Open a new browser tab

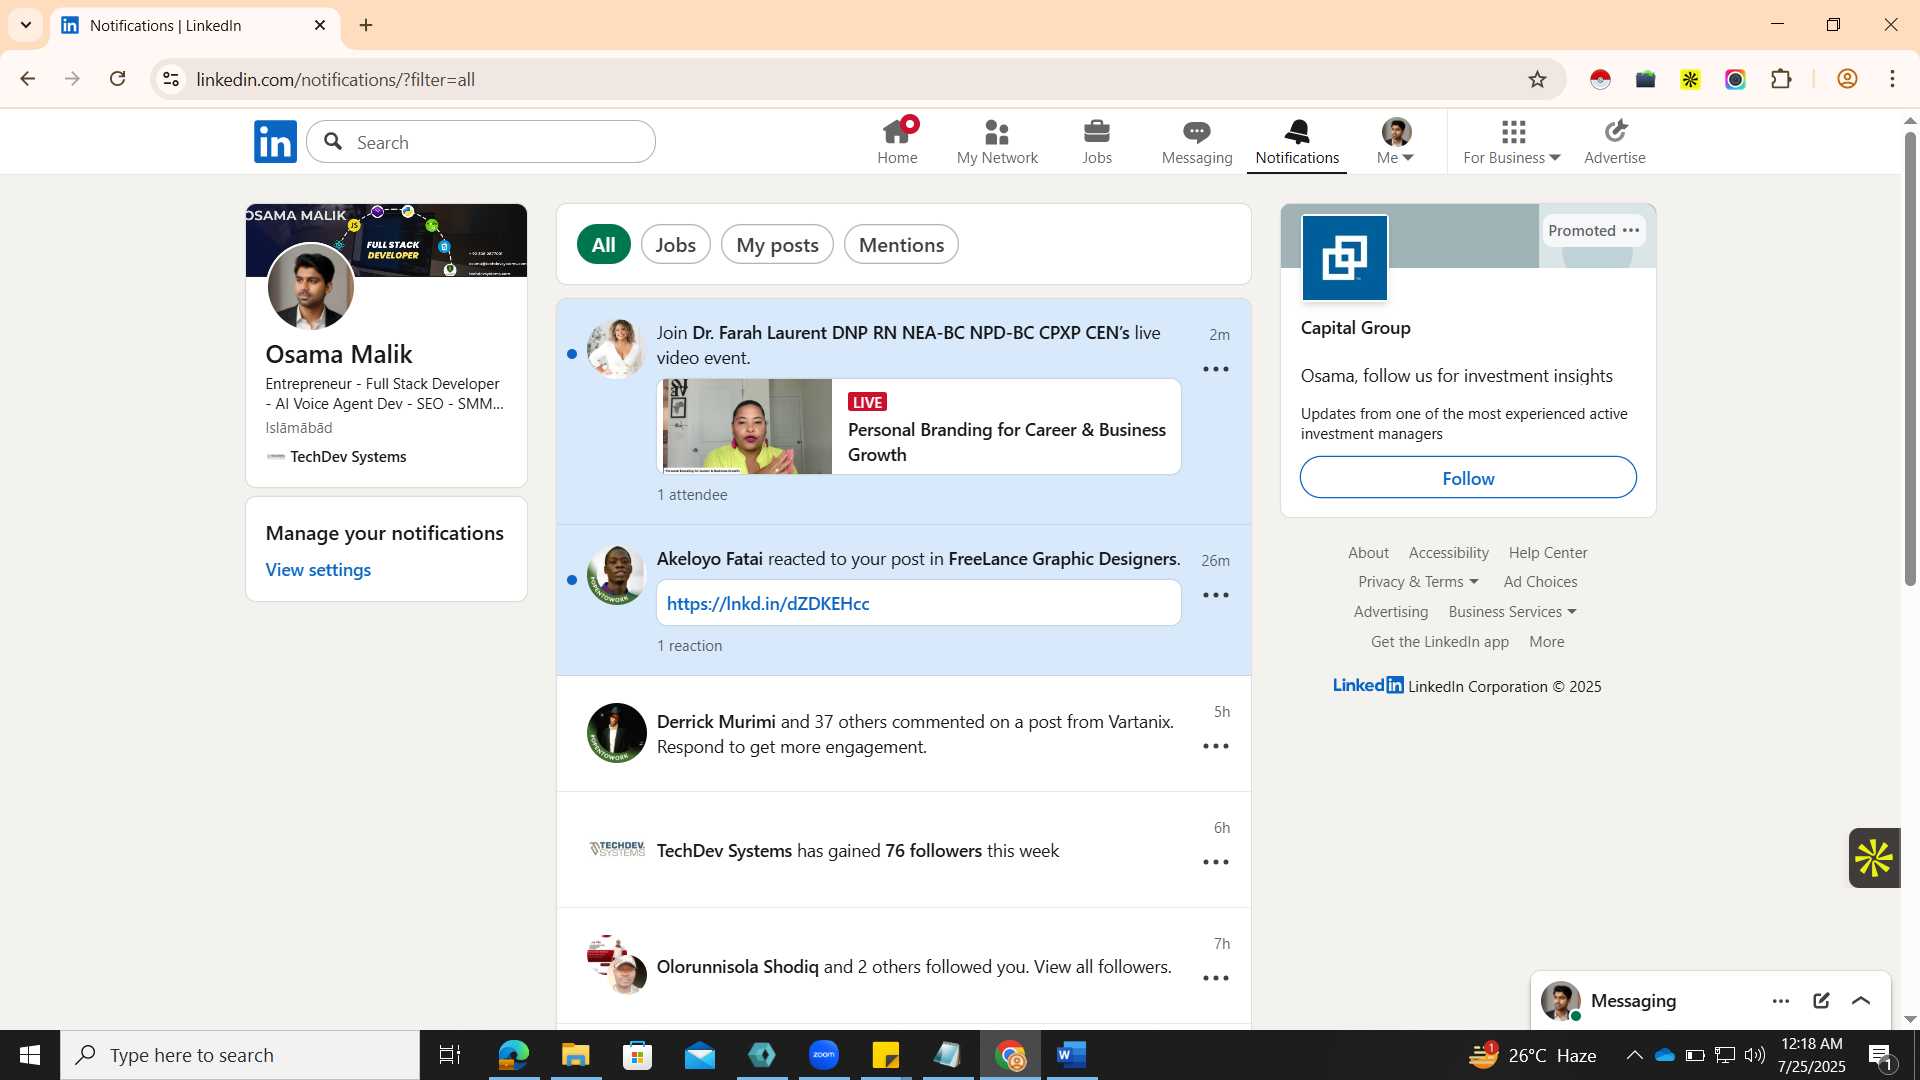(x=366, y=26)
